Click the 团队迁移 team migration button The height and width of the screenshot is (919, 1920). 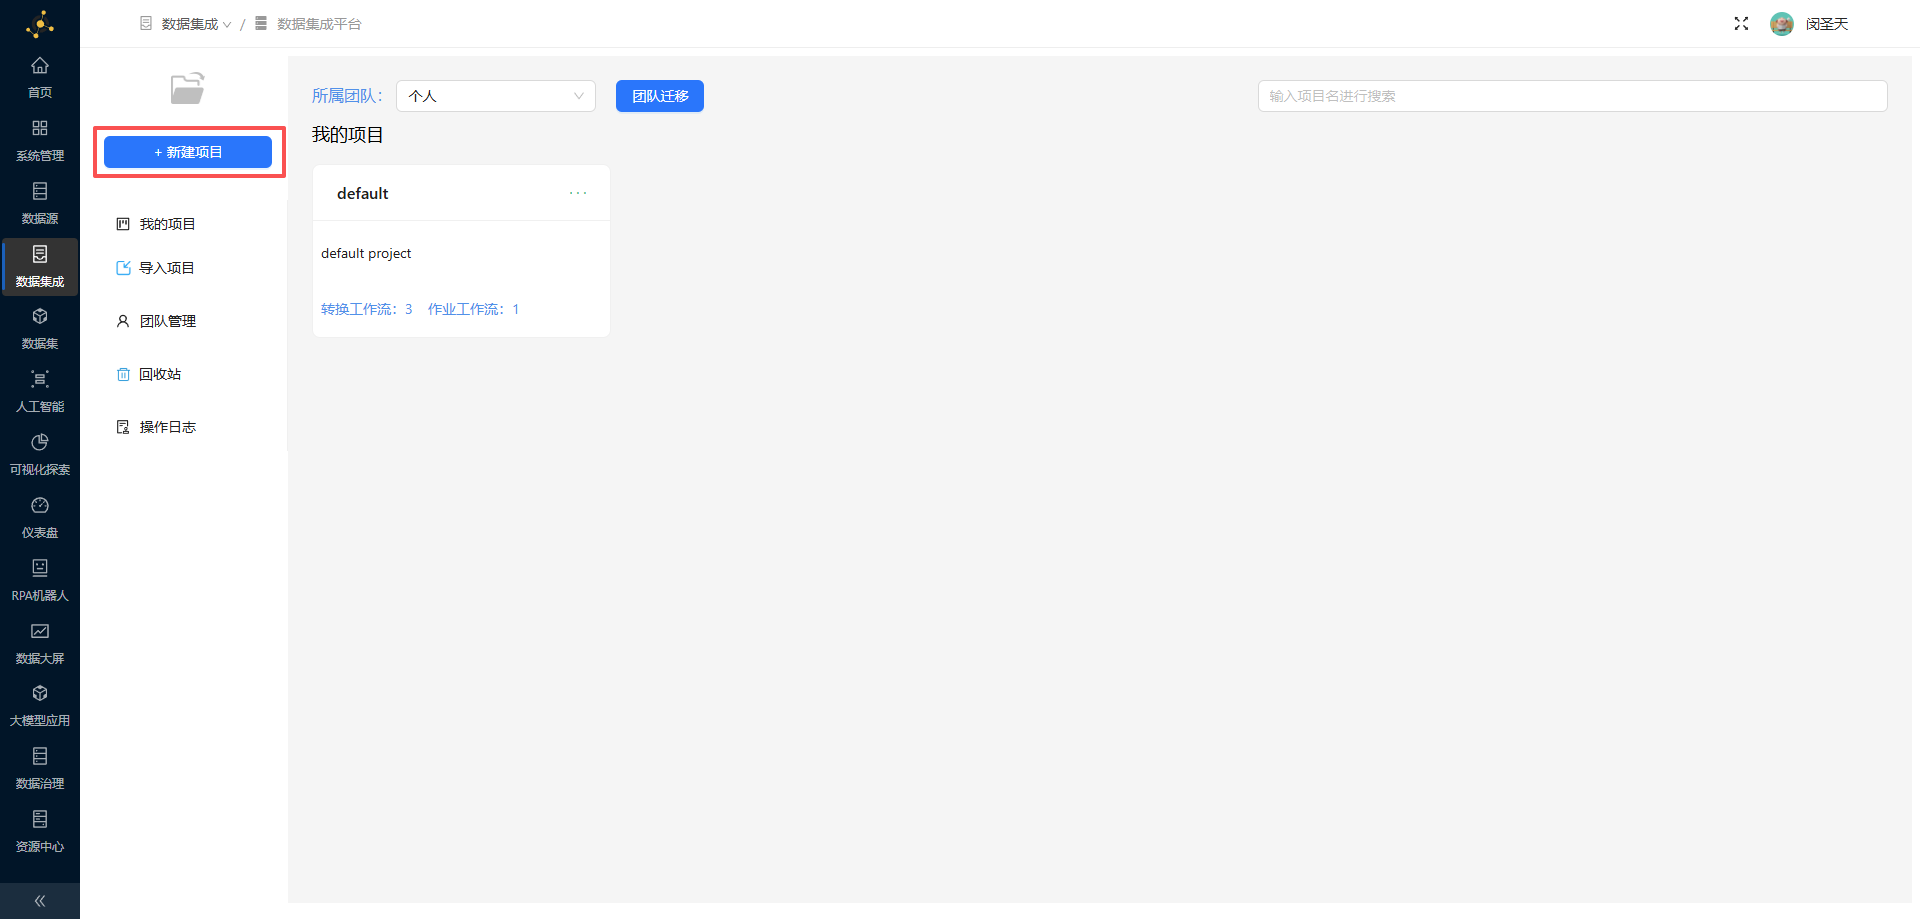[660, 96]
